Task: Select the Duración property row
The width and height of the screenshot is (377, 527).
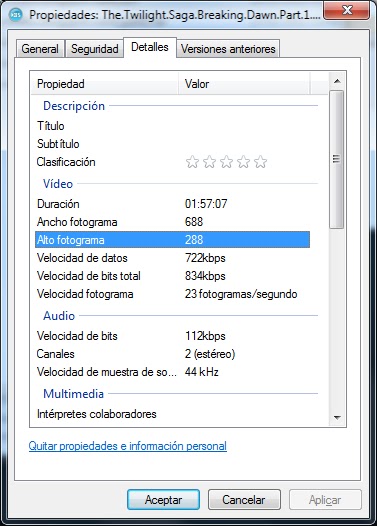Action: point(172,204)
